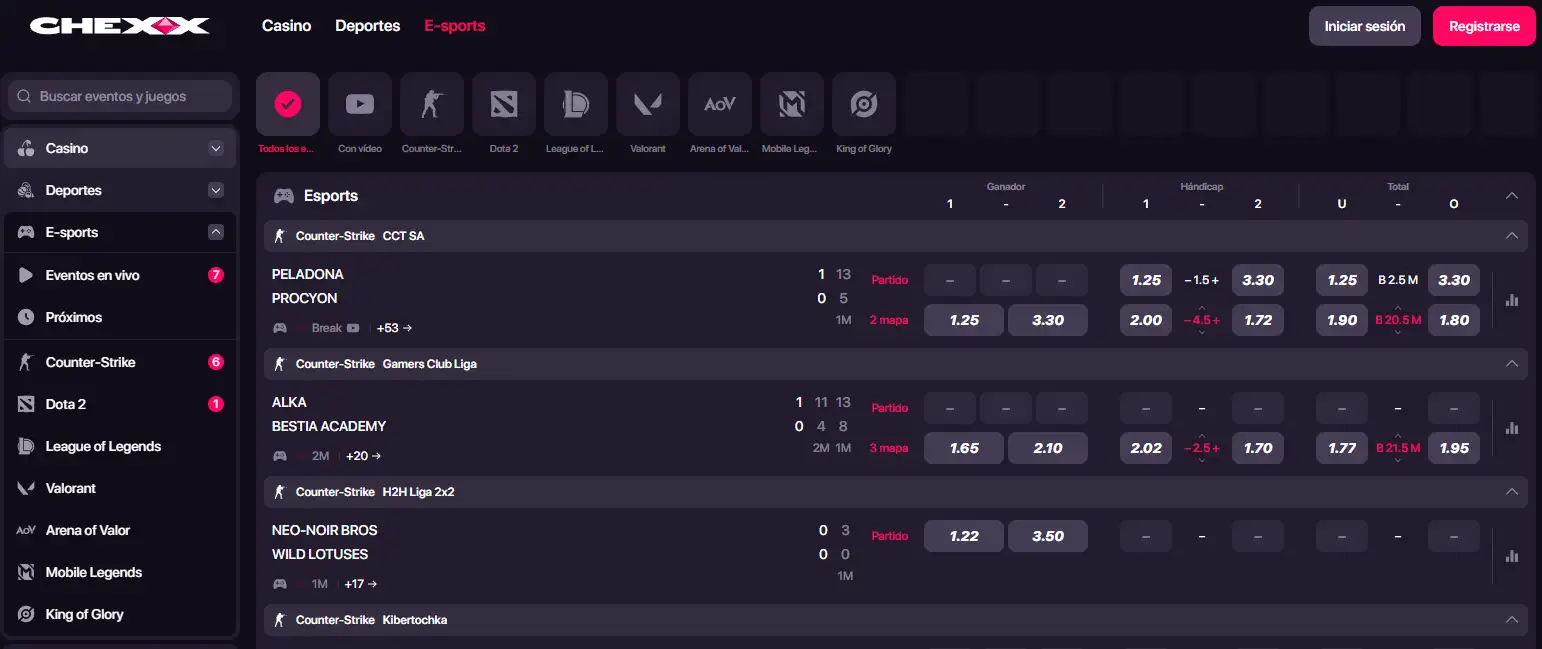This screenshot has height=649, width=1542.
Task: Bet on WILD LOTUSES odds 3.50
Action: [x=1048, y=536]
